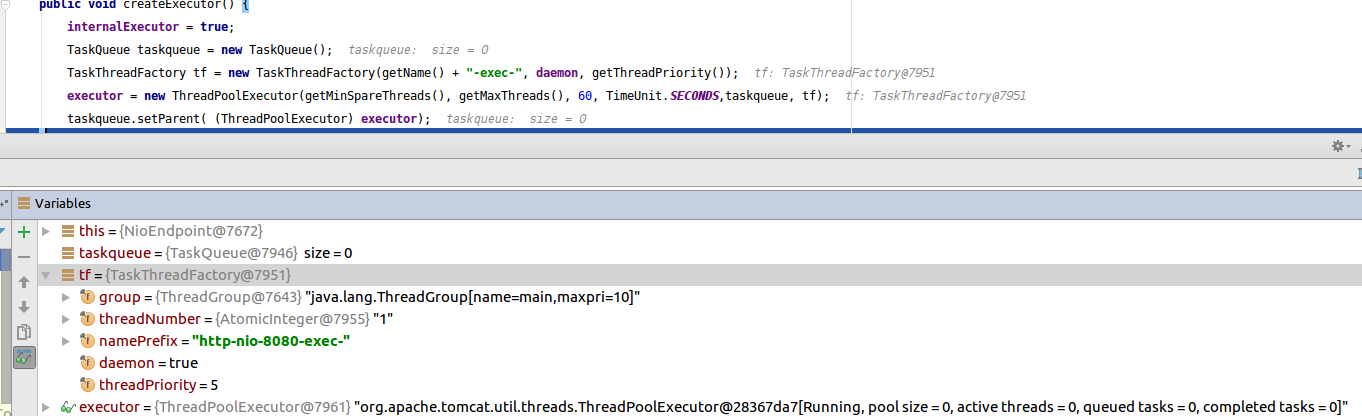
Task: Expand the 'this' NioEndpoint node
Action: [x=45, y=231]
